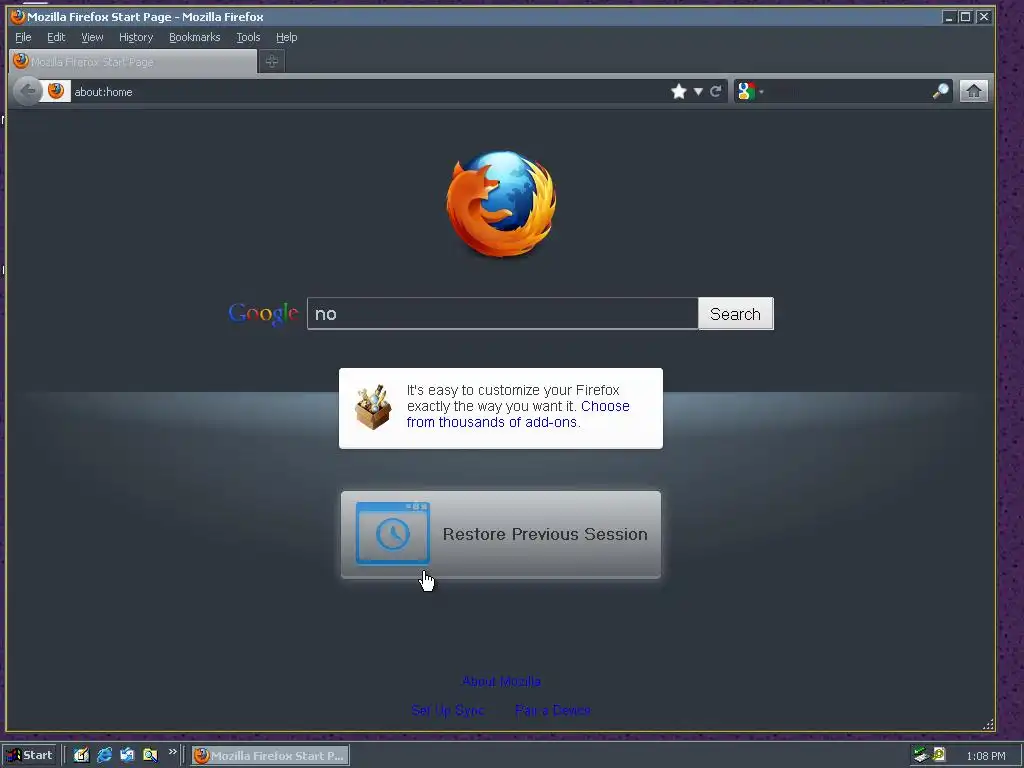Click the back navigation arrow button
This screenshot has width=1024, height=768.
[x=27, y=91]
